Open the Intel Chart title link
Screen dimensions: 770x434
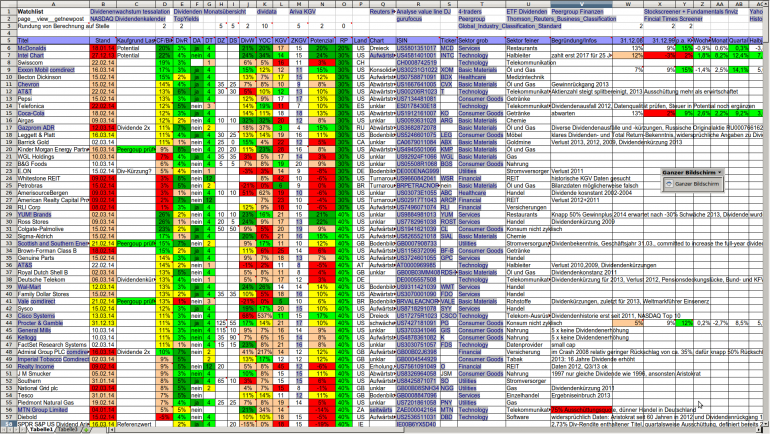(x=30, y=55)
